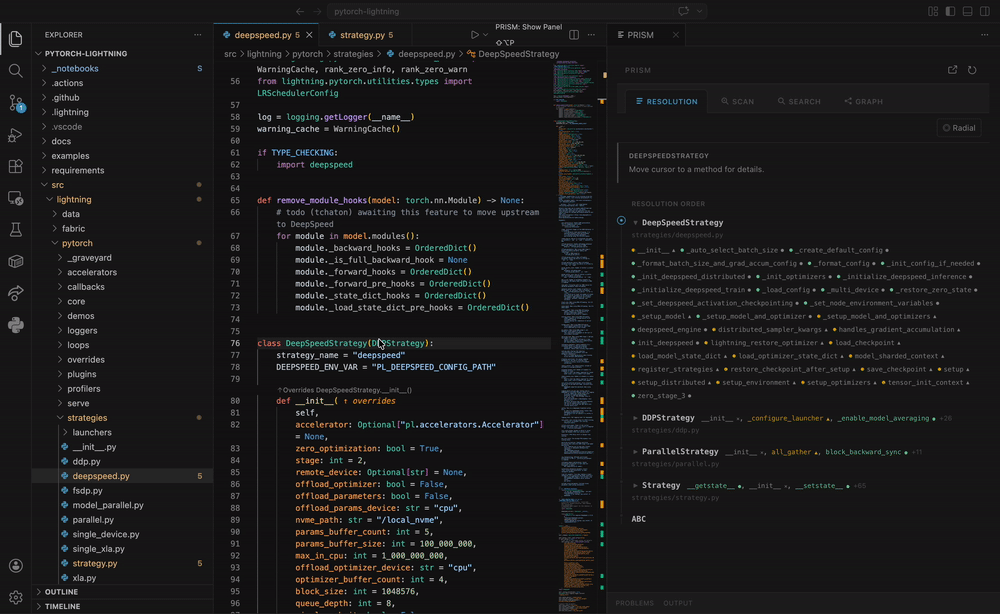Open model_parallel.py in explorer
1000x614 pixels.
point(108,506)
